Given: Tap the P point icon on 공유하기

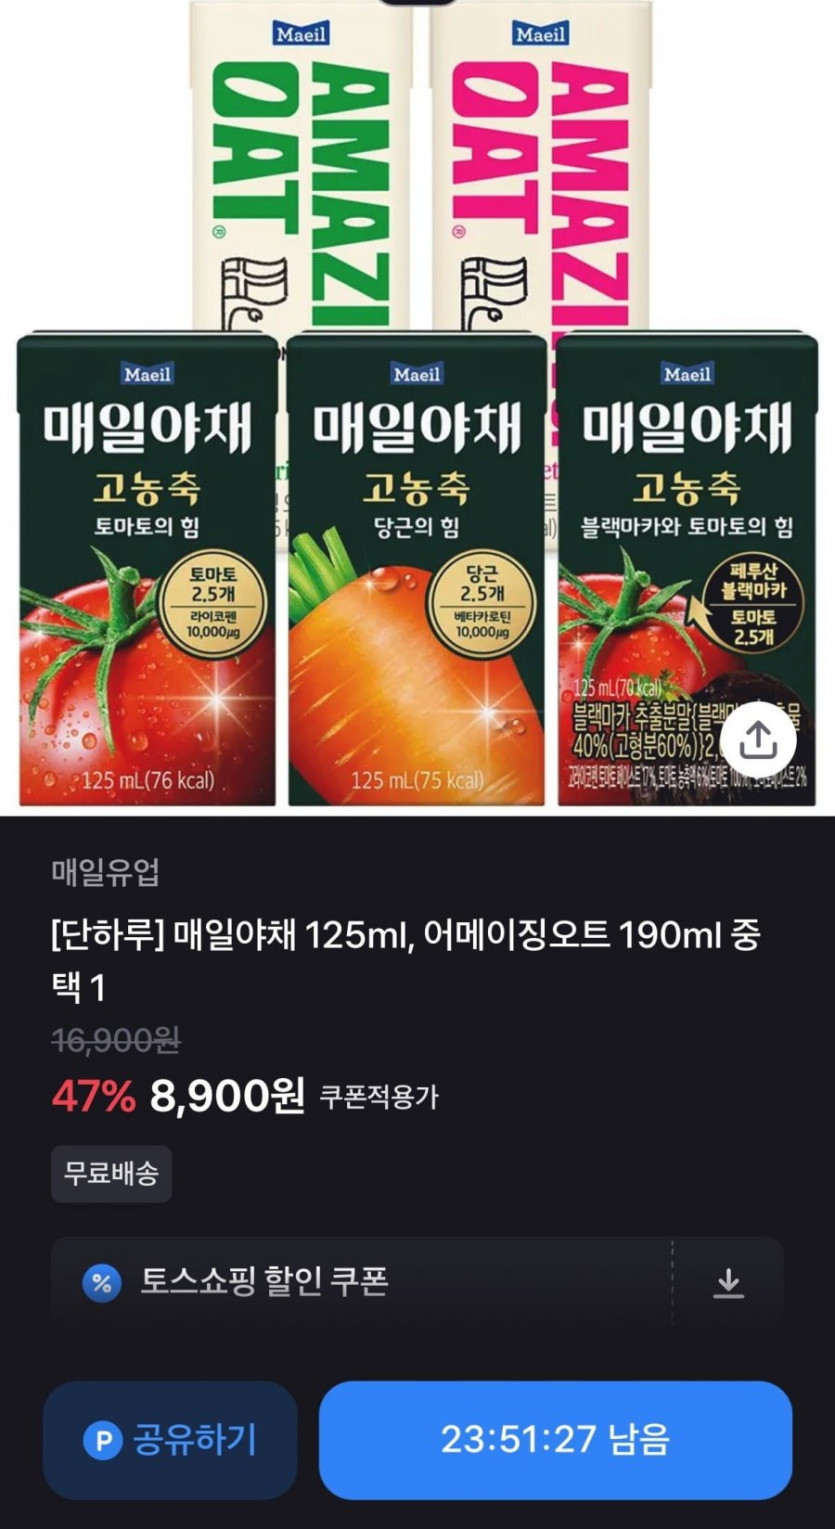Looking at the screenshot, I should click(101, 1440).
